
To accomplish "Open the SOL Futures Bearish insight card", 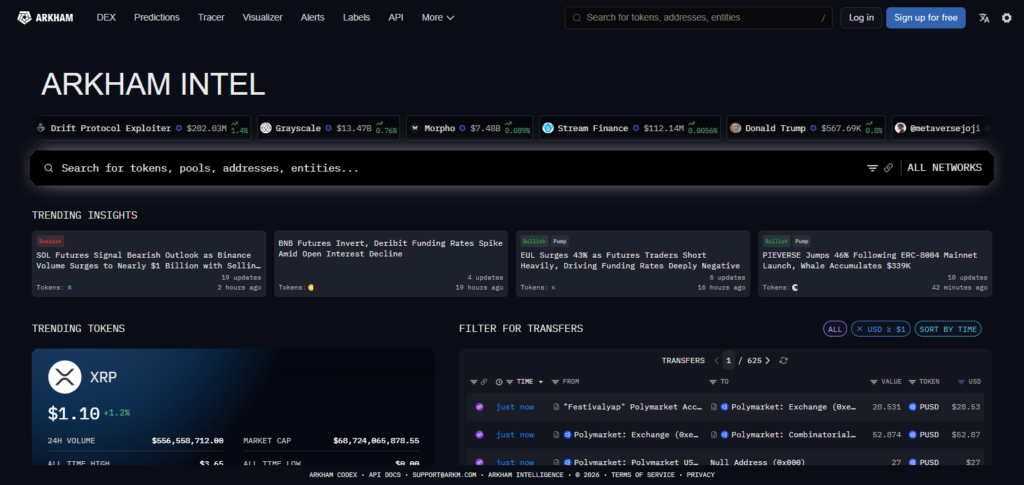I will pyautogui.click(x=149, y=264).
